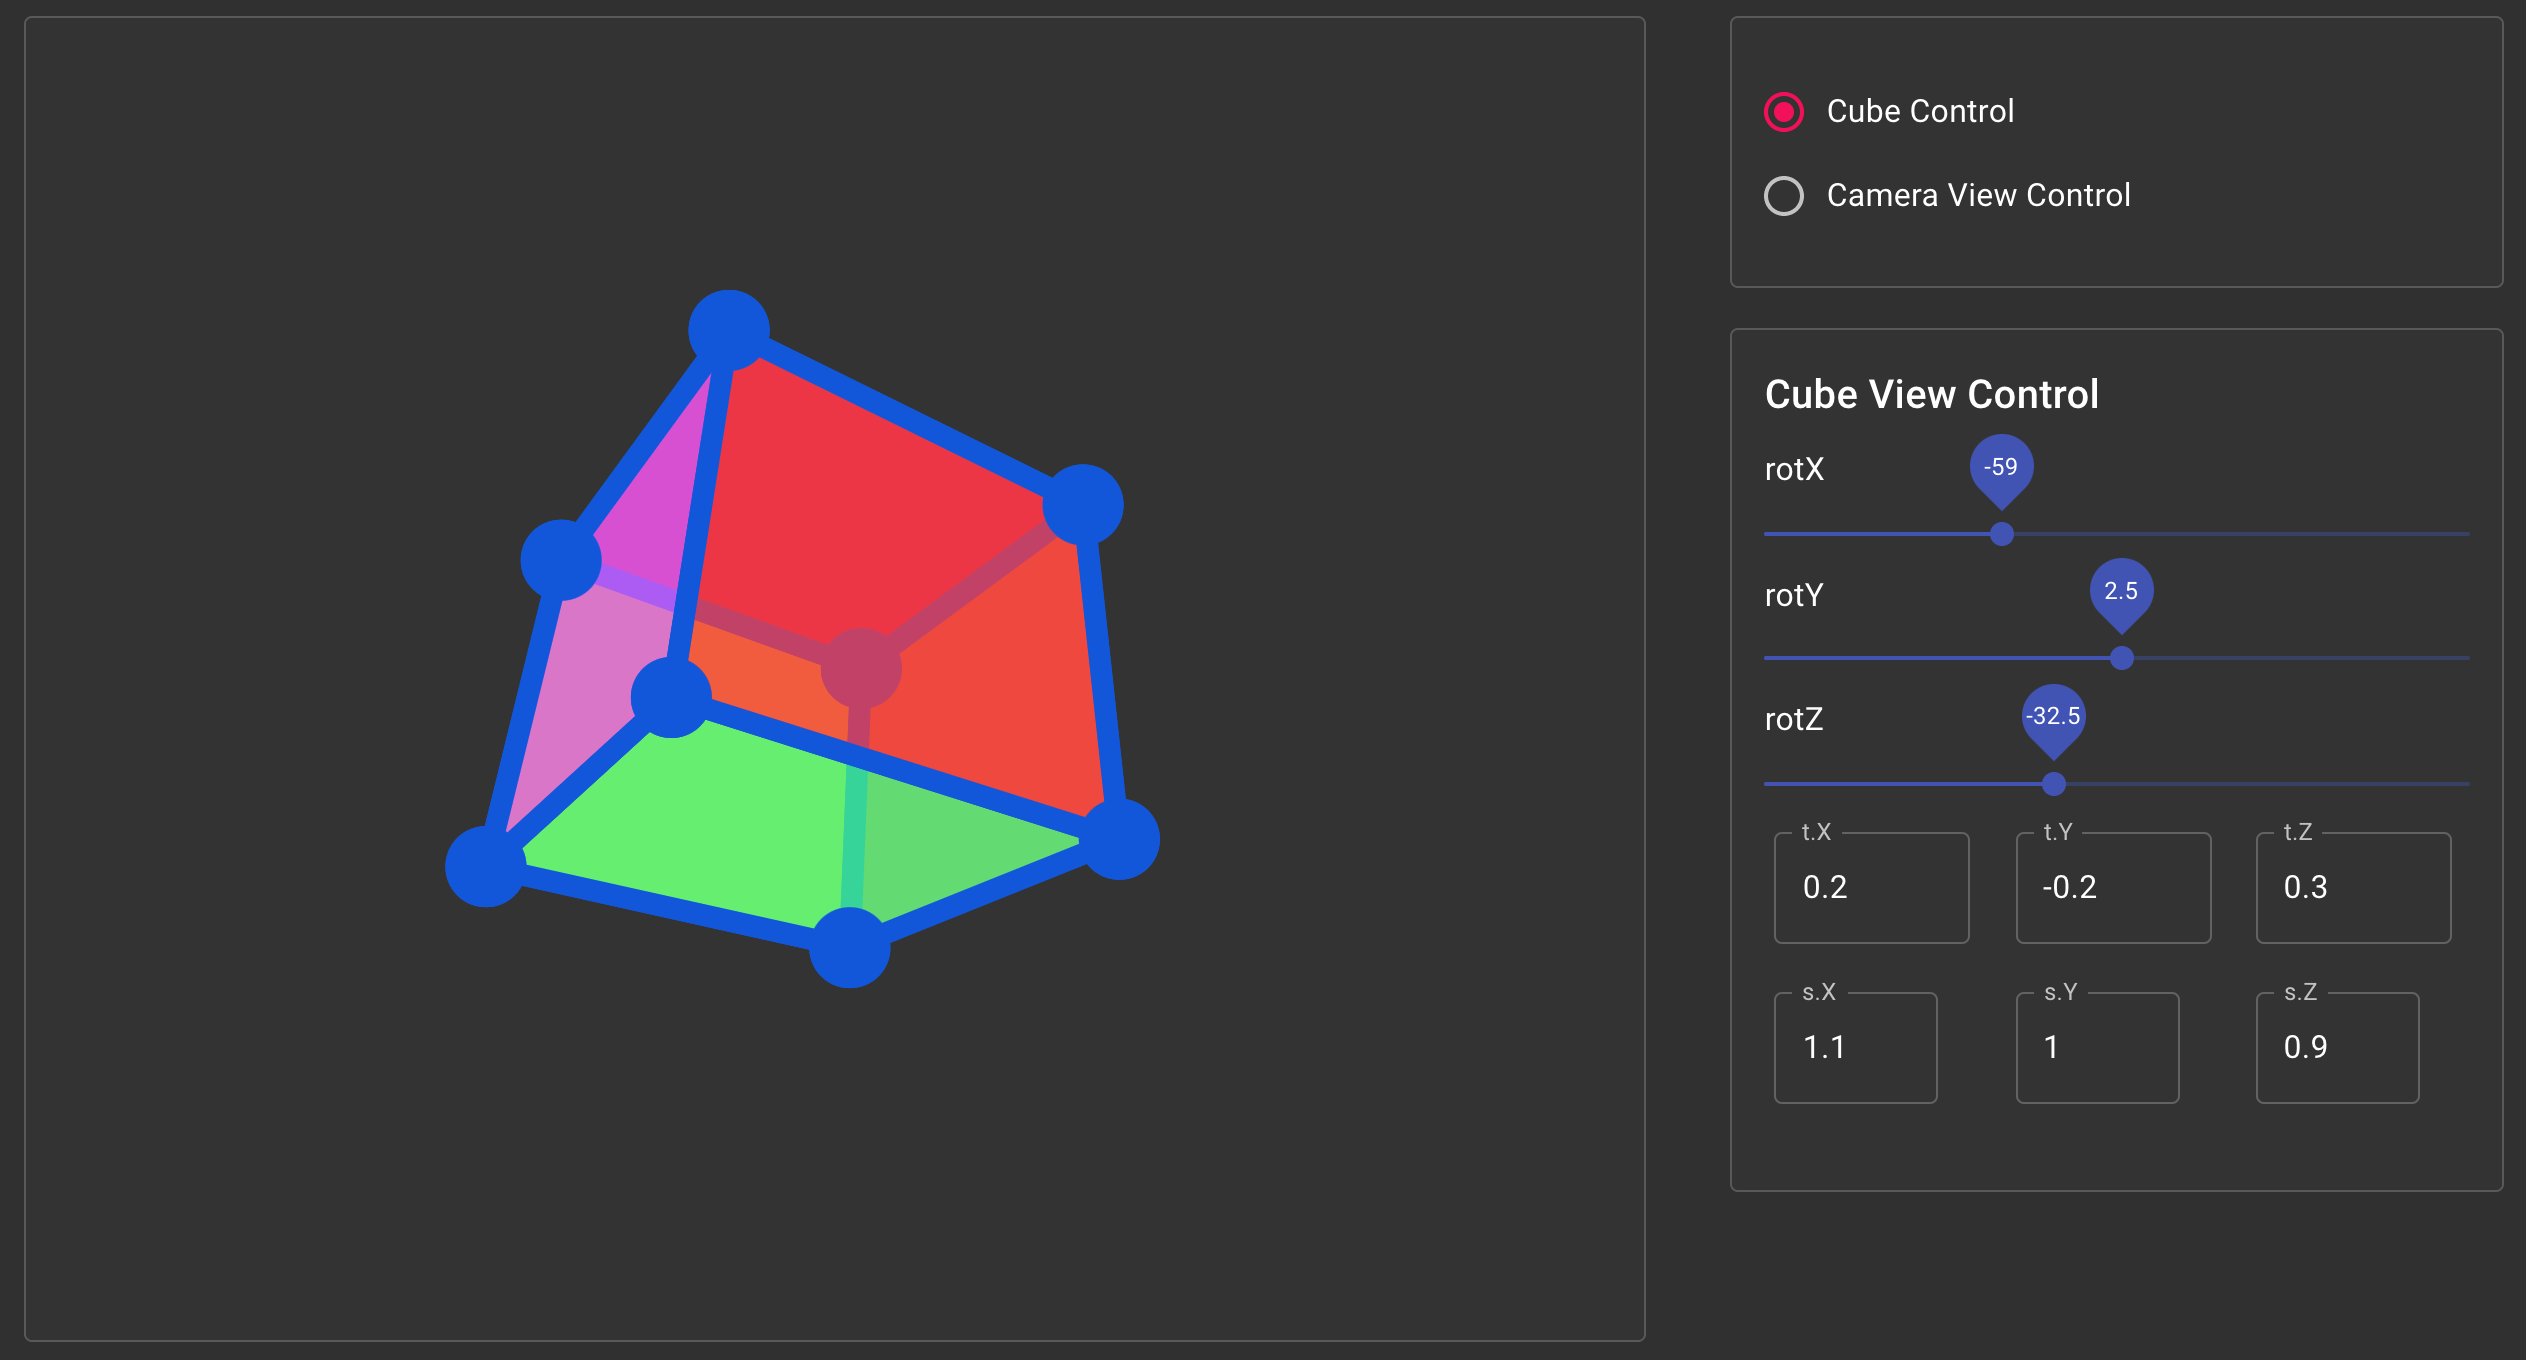Select the Cube Control radio button

click(1784, 112)
